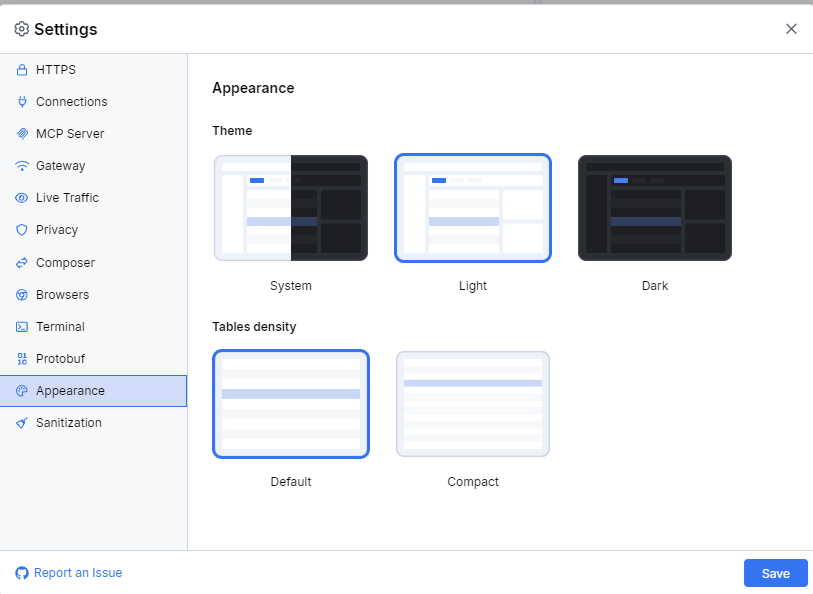Select the Privacy shield icon
Screen dimensions: 813x594
(x=19, y=229)
